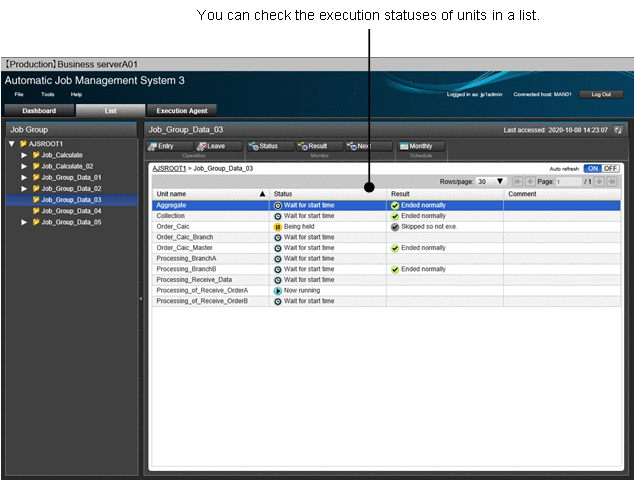The image size is (635, 481).
Task: Expand the Job_Group_Data_05 tree node
Action: point(24,222)
